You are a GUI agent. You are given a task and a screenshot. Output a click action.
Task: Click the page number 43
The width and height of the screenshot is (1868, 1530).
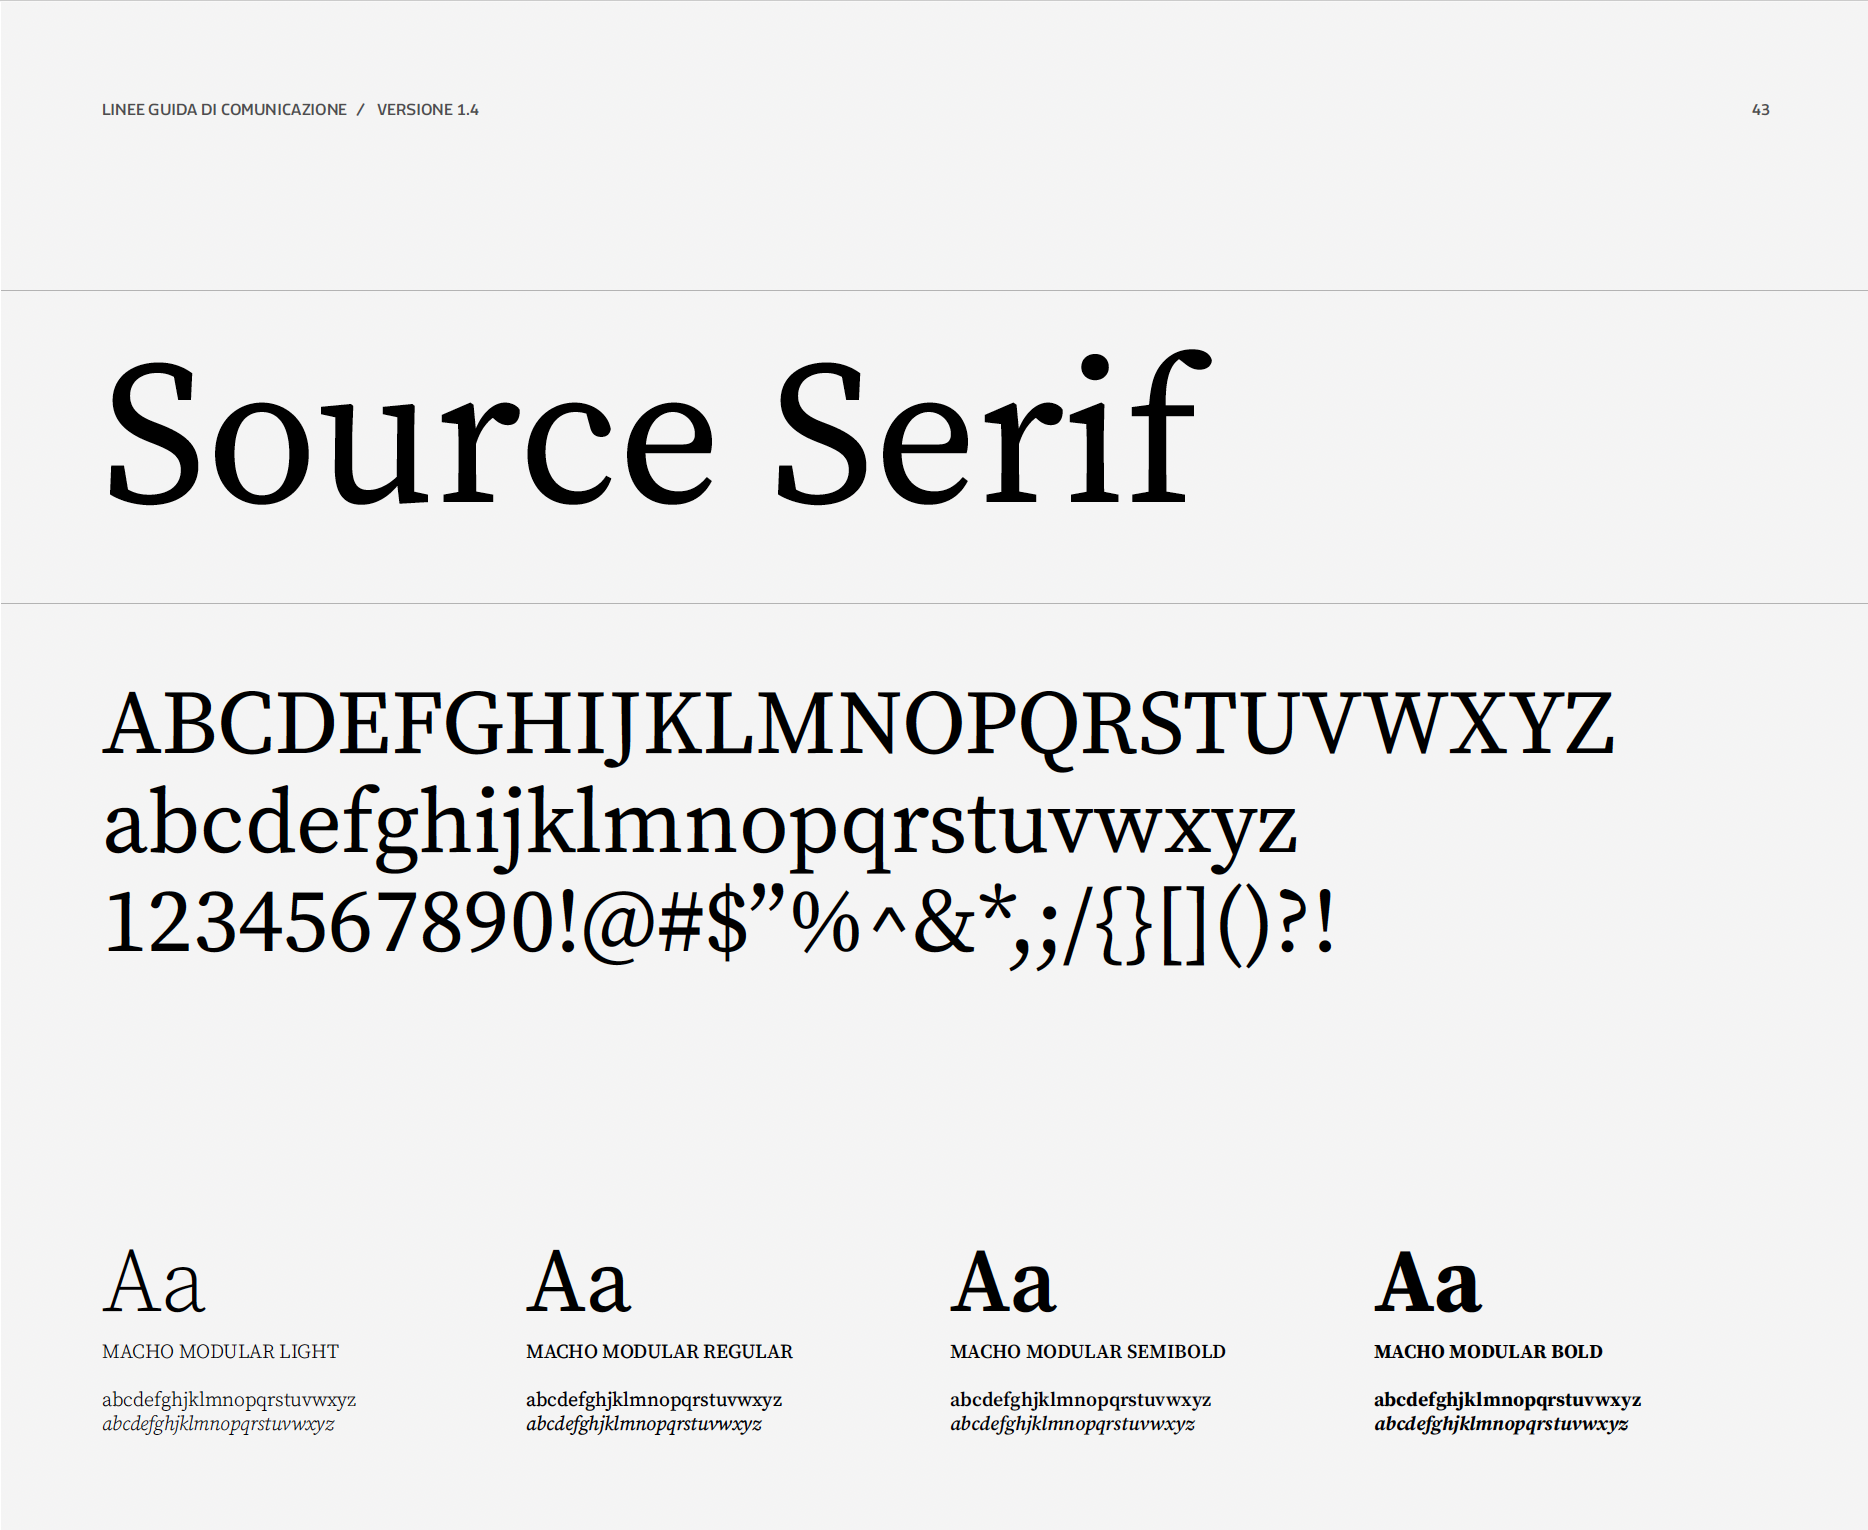tap(1761, 110)
